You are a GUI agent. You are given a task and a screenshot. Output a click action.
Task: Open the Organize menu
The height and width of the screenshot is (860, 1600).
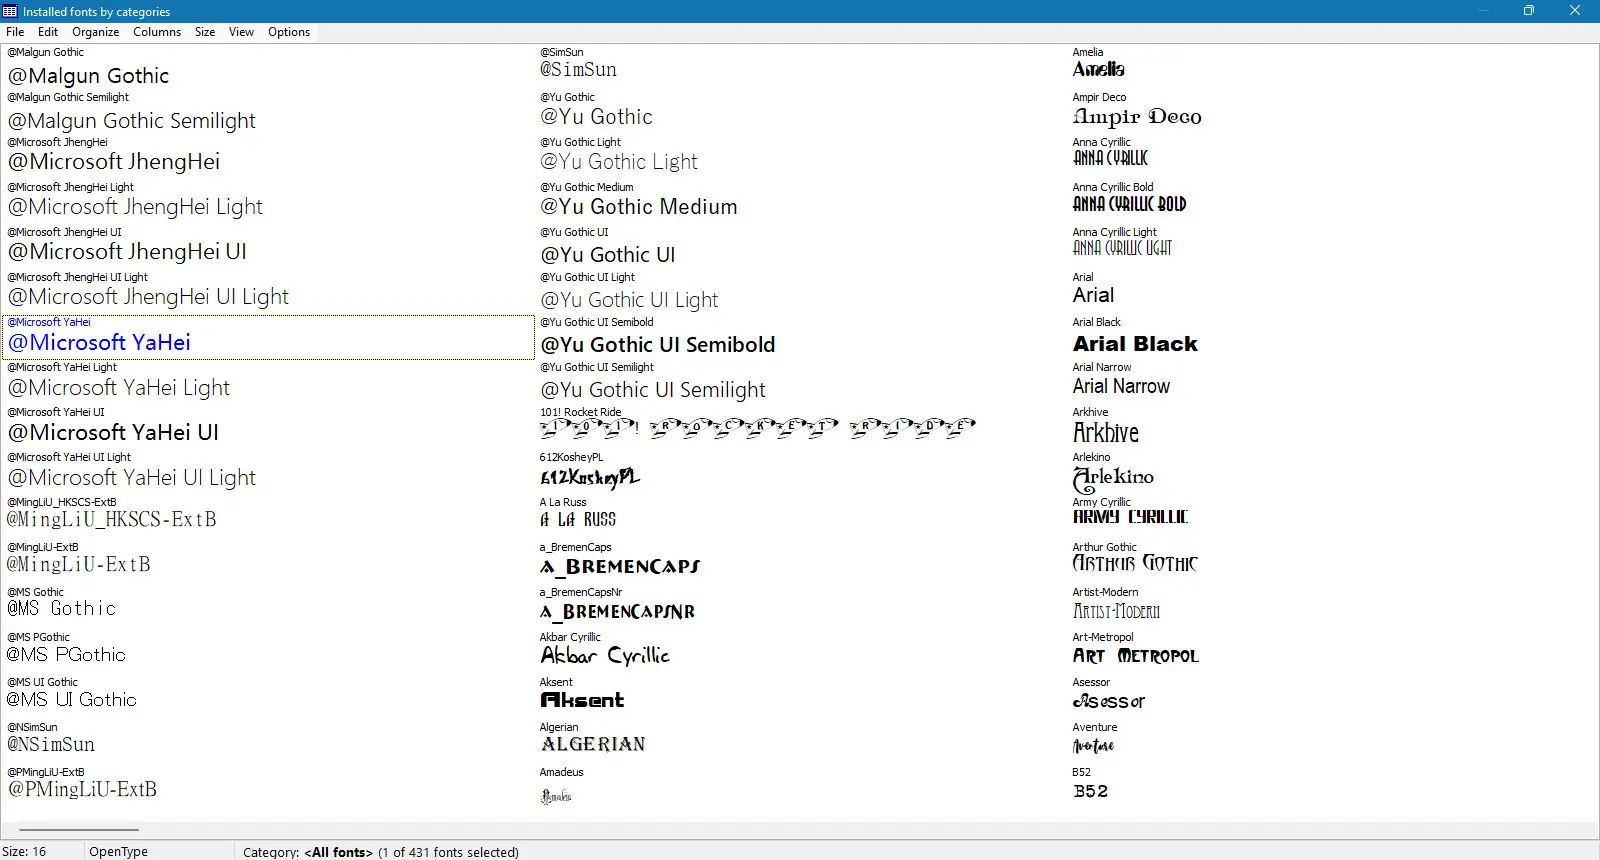point(96,32)
